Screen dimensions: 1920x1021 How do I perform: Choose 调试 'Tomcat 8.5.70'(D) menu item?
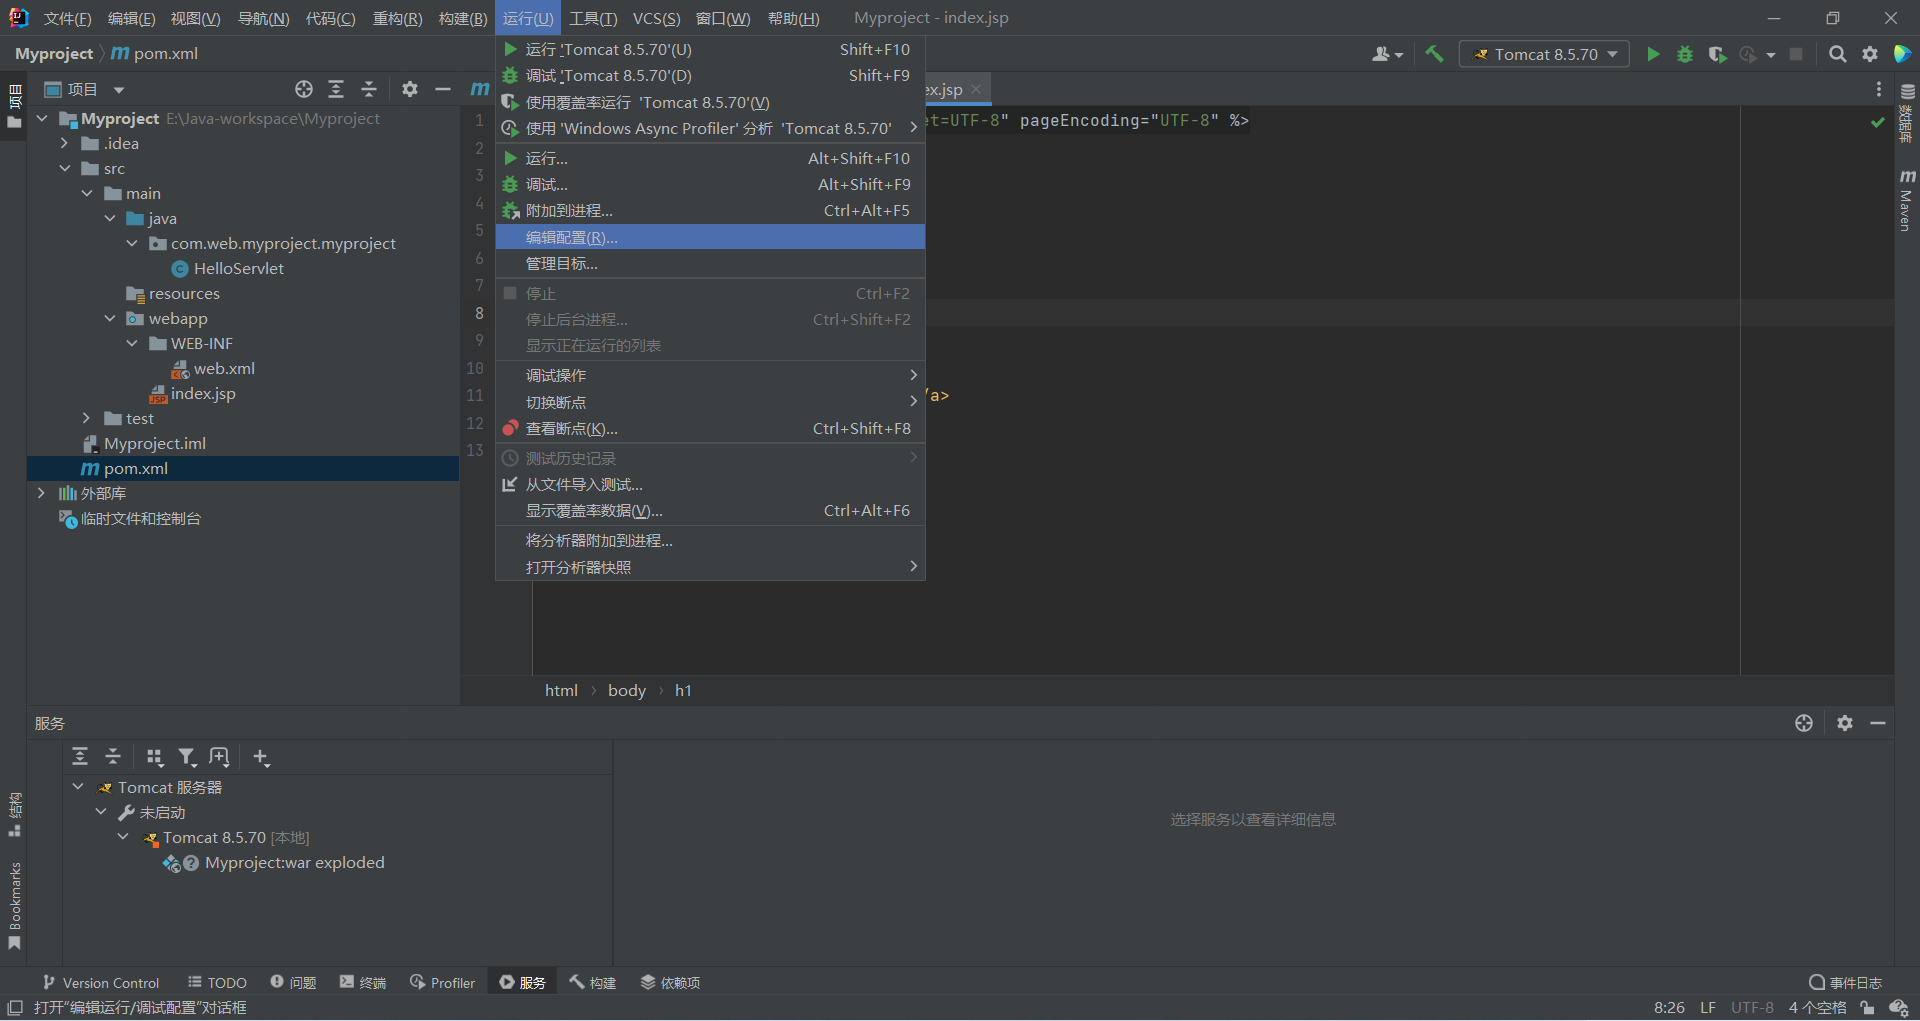coord(710,75)
